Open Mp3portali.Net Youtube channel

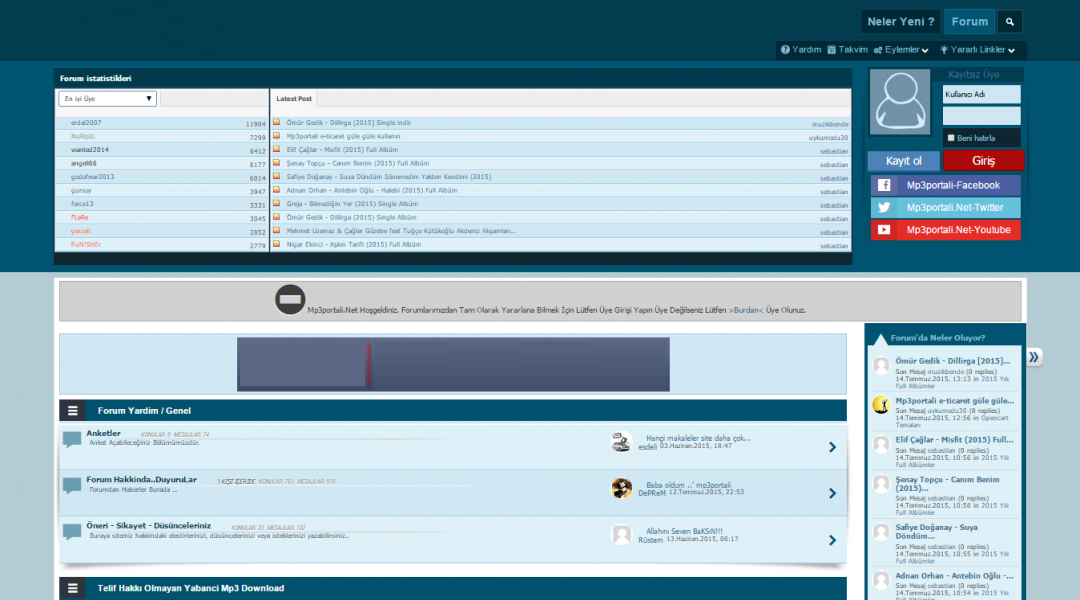945,230
